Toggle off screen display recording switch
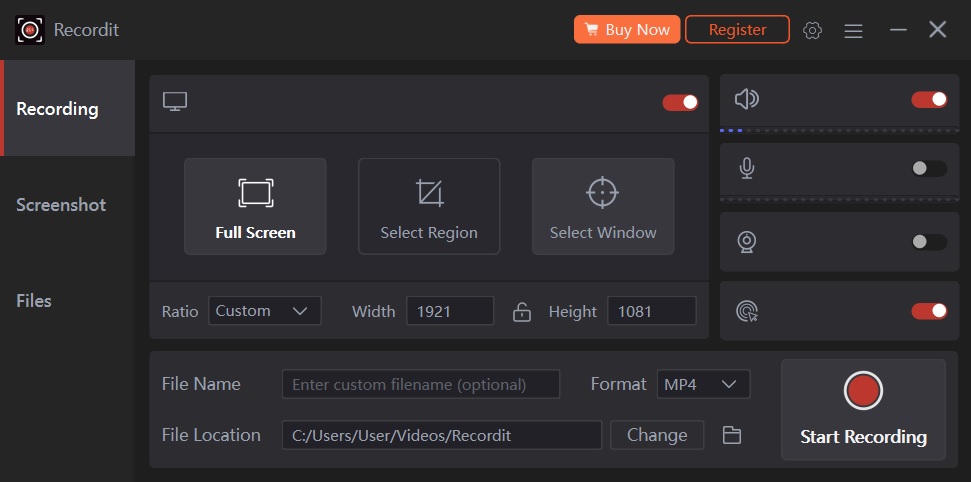Screen dimensions: 971x482 680,102
